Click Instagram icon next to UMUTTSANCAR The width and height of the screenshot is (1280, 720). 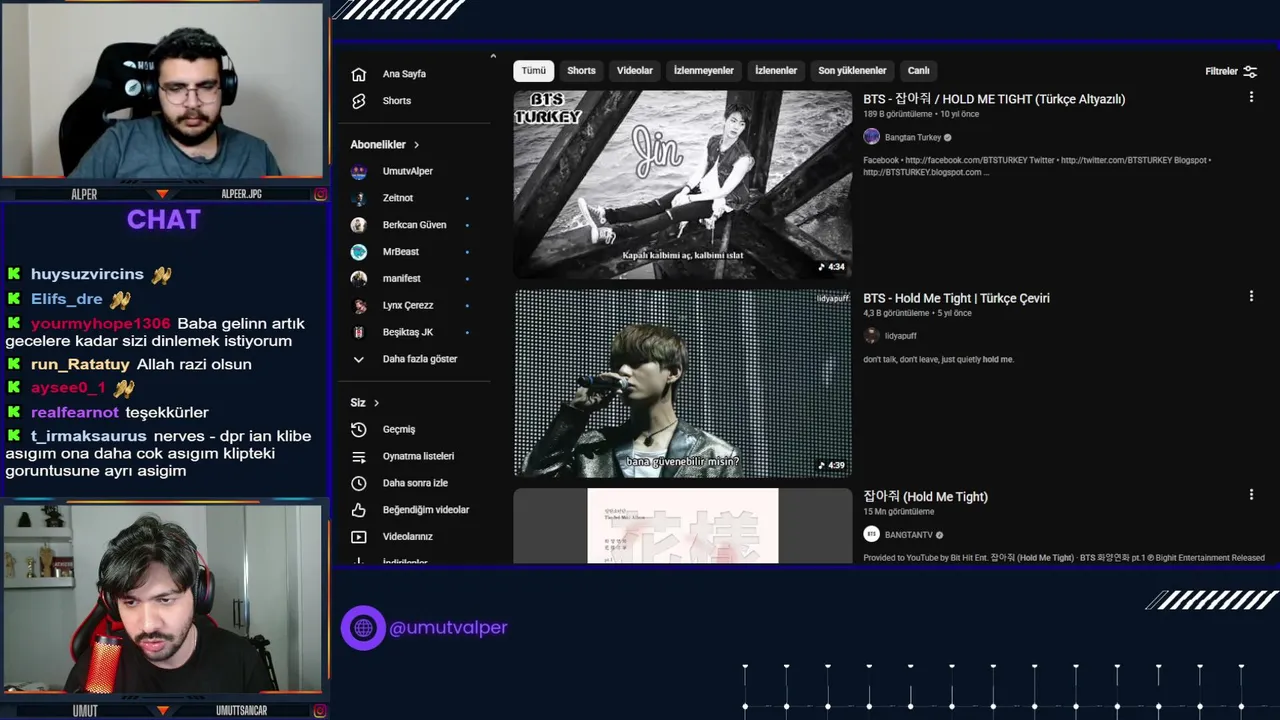320,711
